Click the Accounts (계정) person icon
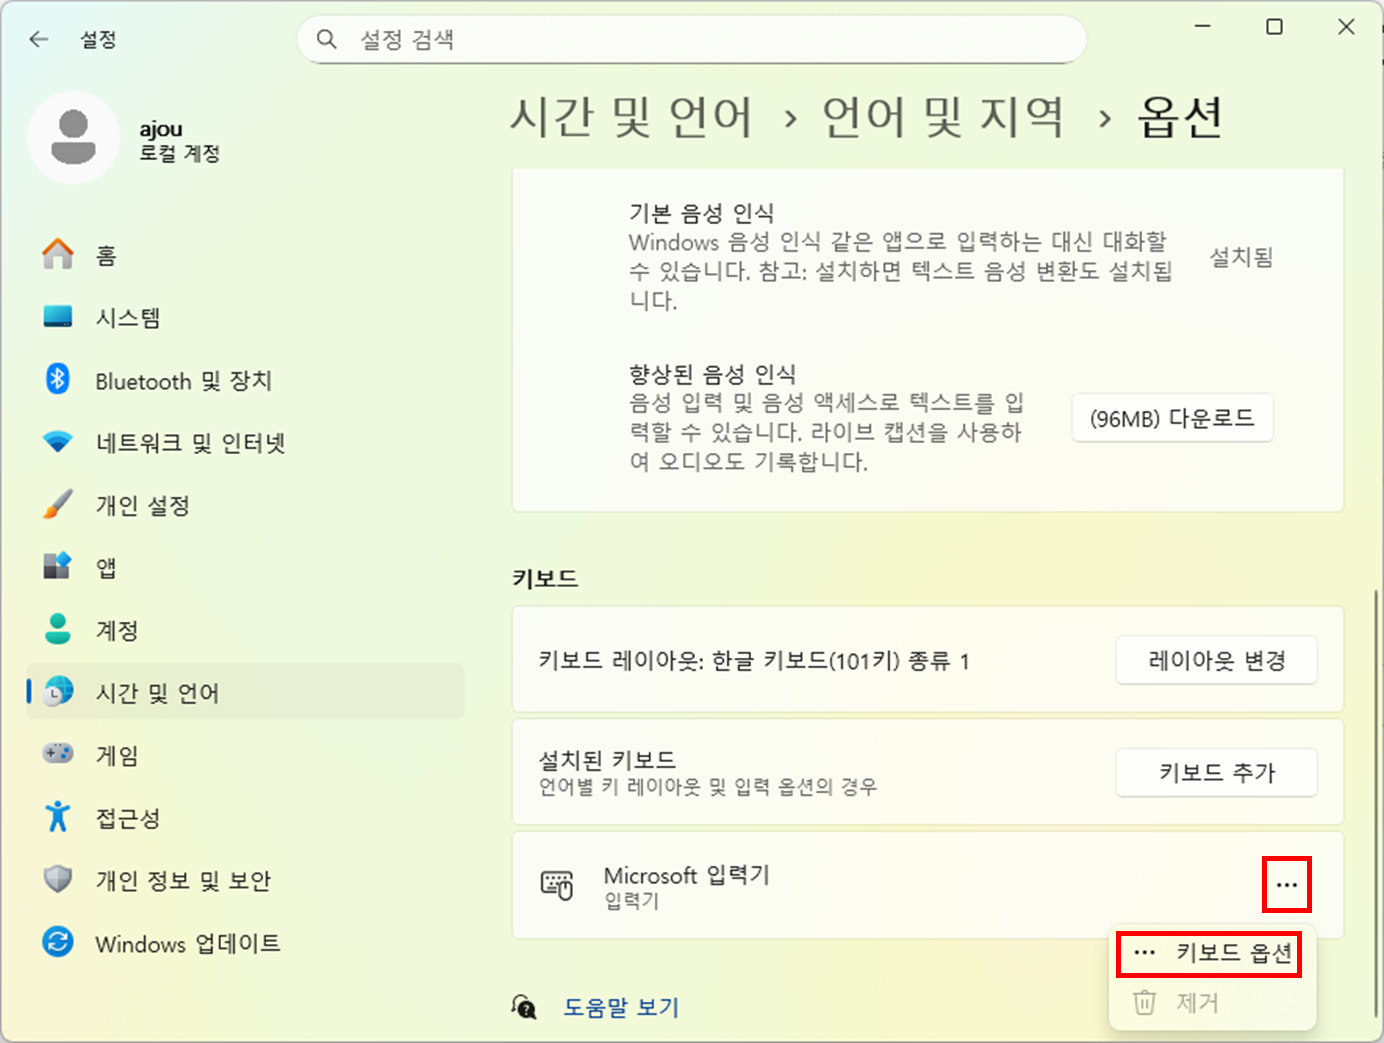 pos(58,630)
